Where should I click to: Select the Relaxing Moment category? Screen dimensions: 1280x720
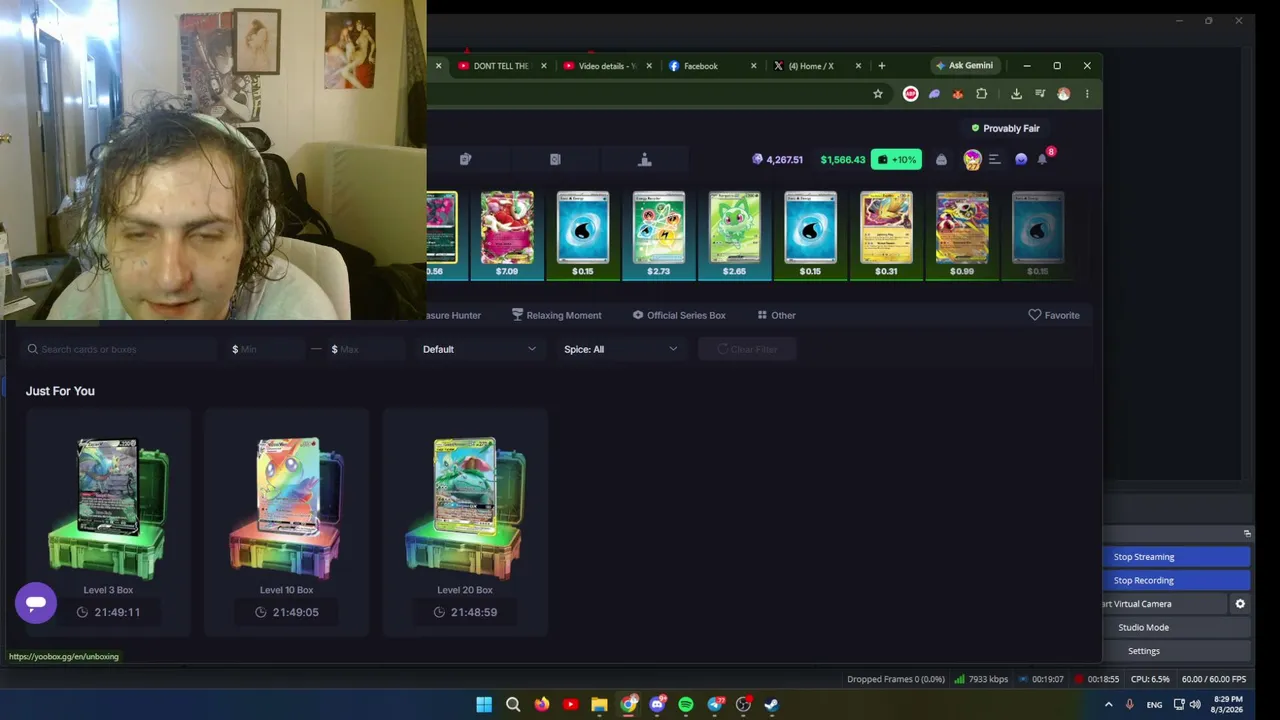556,315
